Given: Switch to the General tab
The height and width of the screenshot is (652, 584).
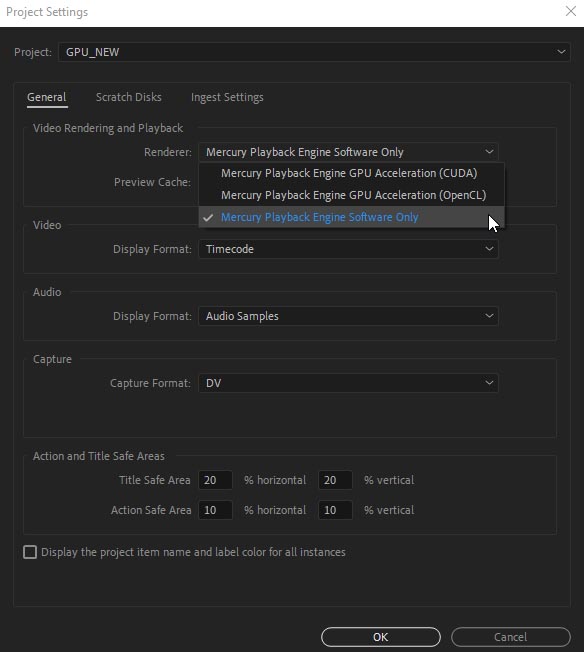Looking at the screenshot, I should pos(47,97).
